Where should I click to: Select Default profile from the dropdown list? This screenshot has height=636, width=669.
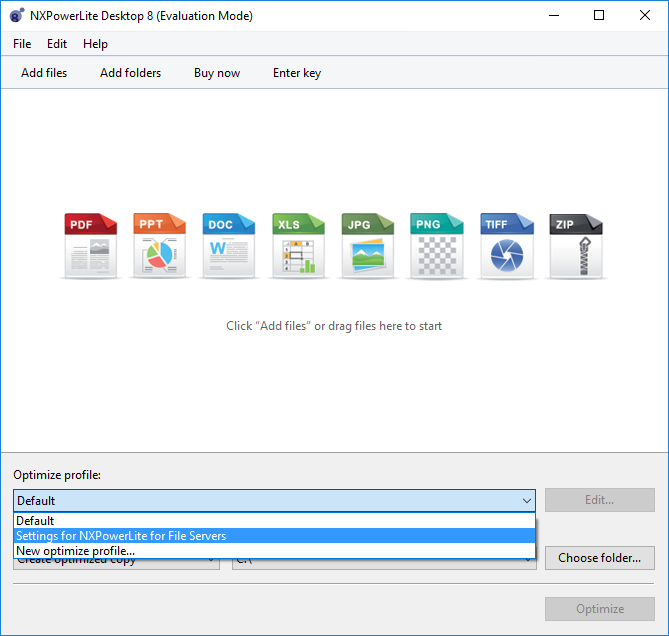tap(274, 520)
